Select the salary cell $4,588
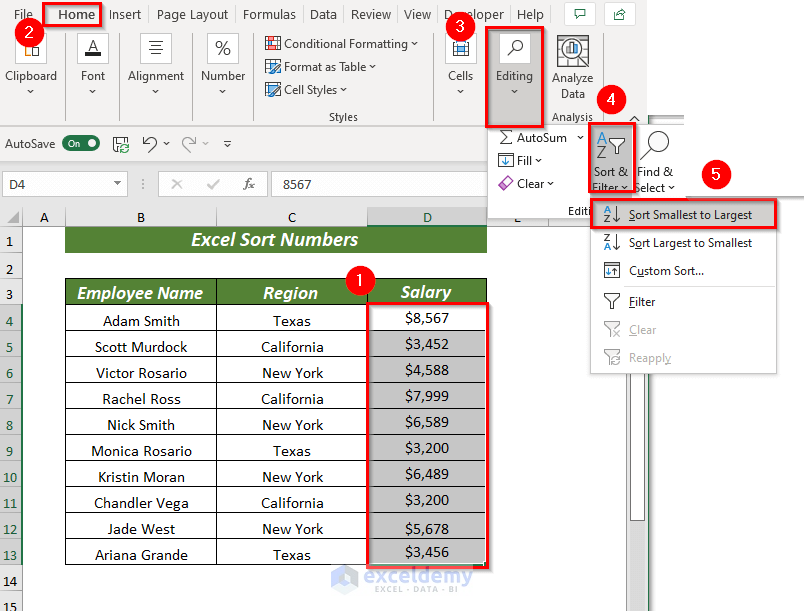Viewport: 804px width, 611px height. coord(427,370)
